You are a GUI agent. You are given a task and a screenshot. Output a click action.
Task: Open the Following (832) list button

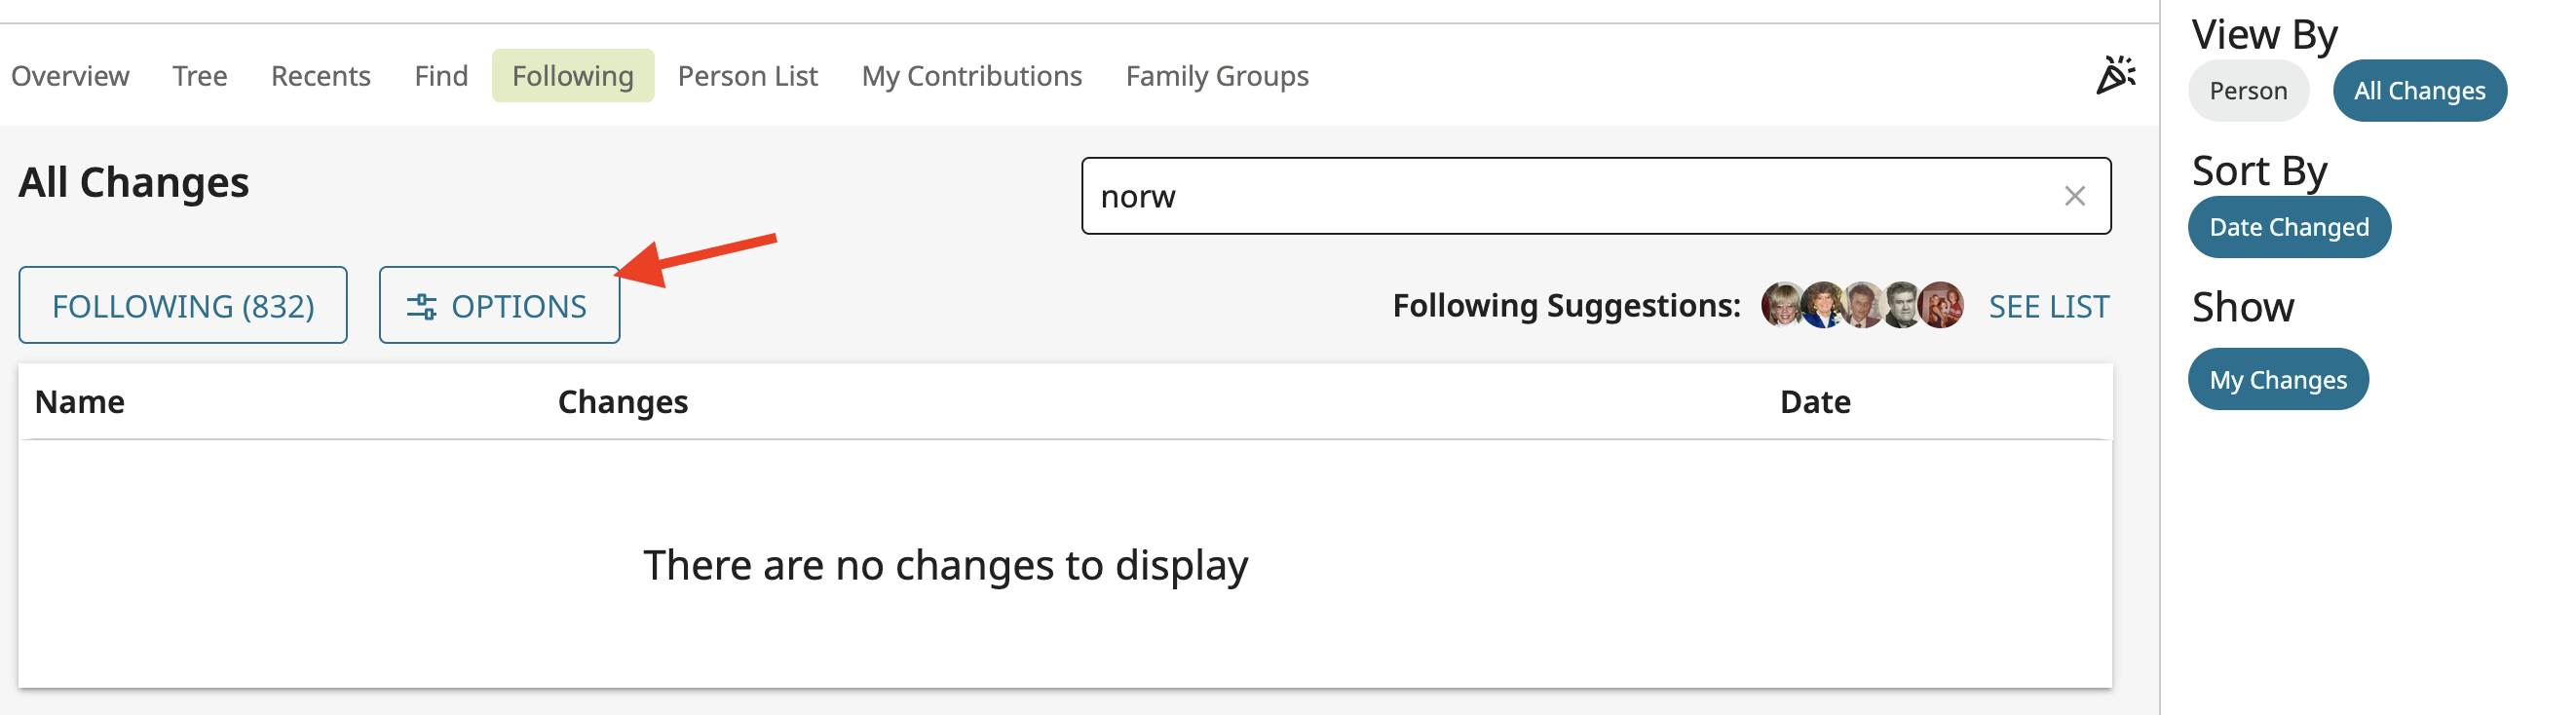click(183, 306)
